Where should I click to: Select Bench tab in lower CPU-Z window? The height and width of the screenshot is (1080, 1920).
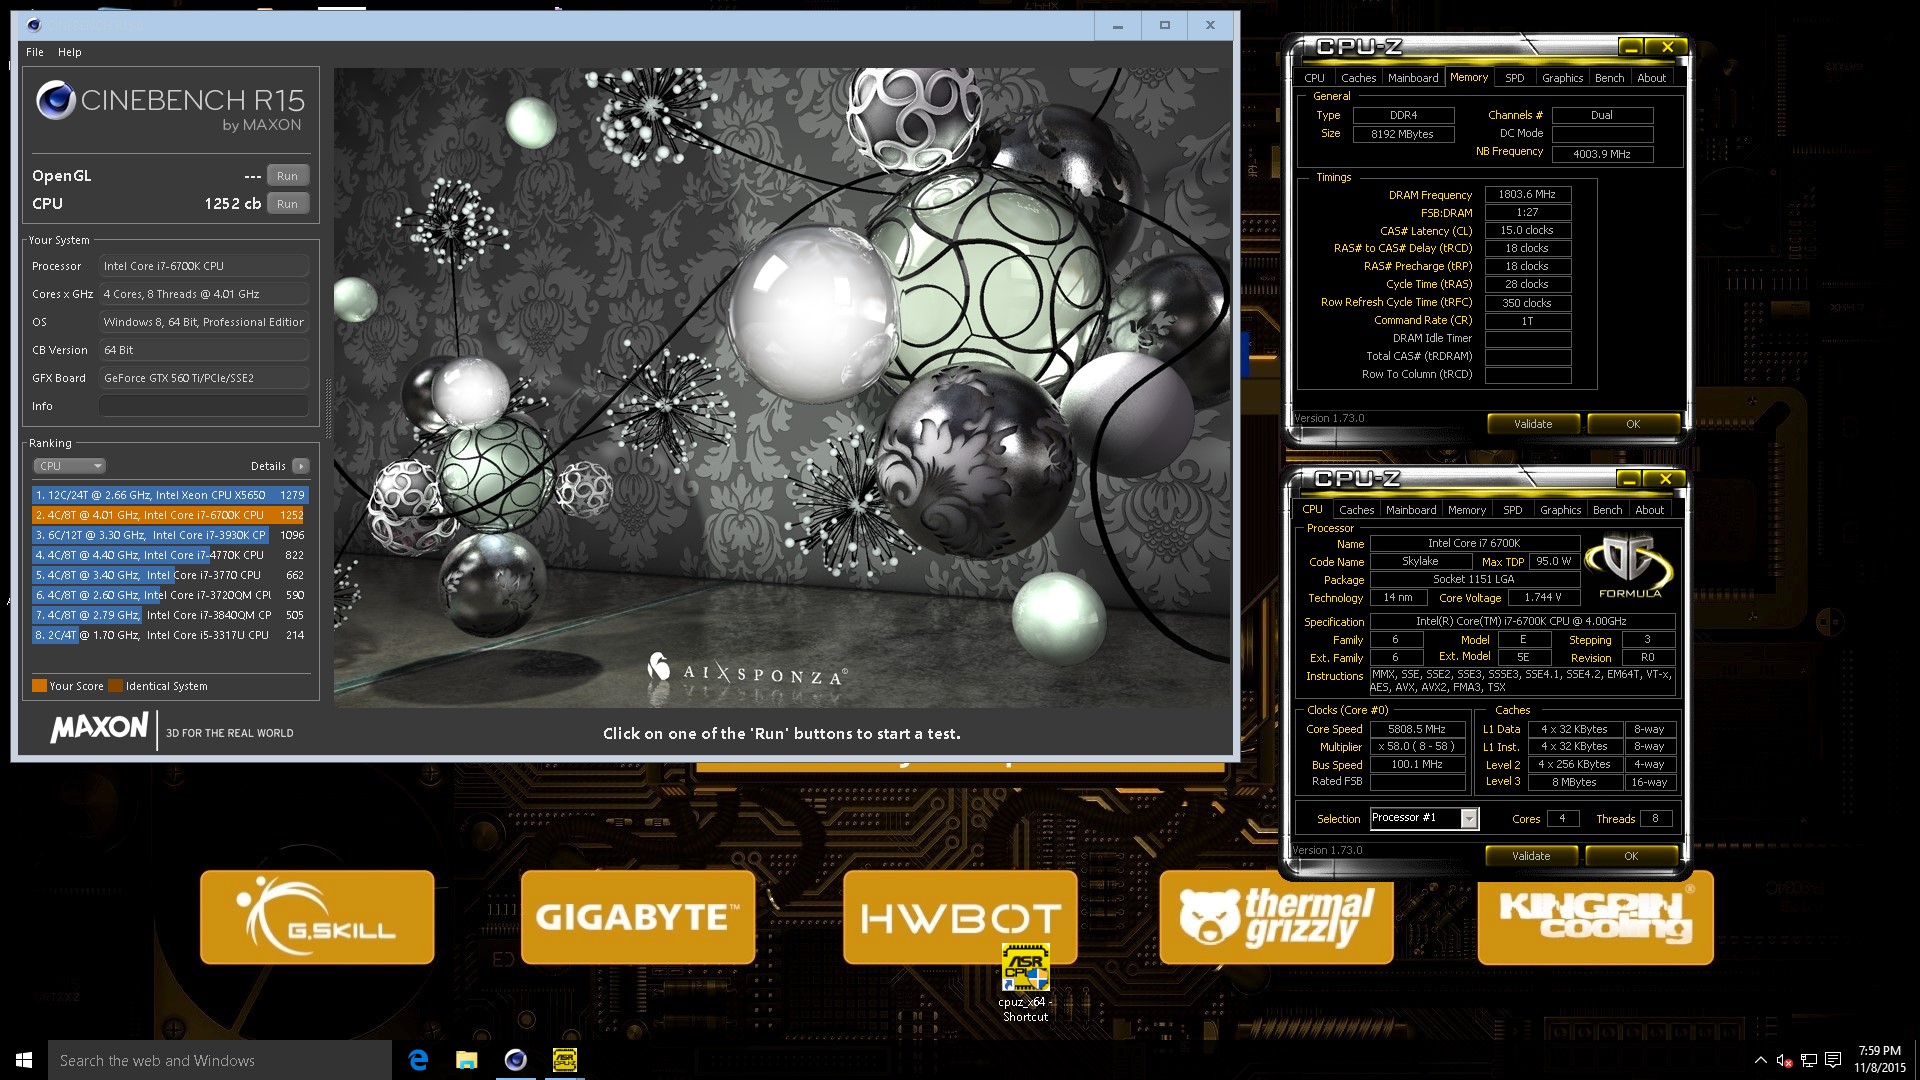pos(1607,510)
